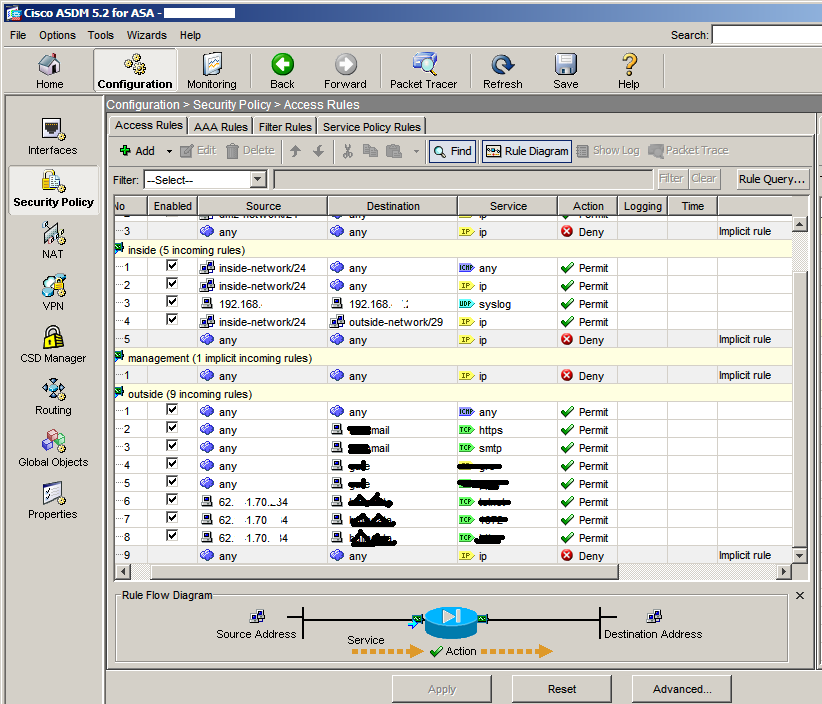Viewport: 822px width, 704px height.
Task: Toggle the Rule Diagram button
Action: click(x=527, y=151)
